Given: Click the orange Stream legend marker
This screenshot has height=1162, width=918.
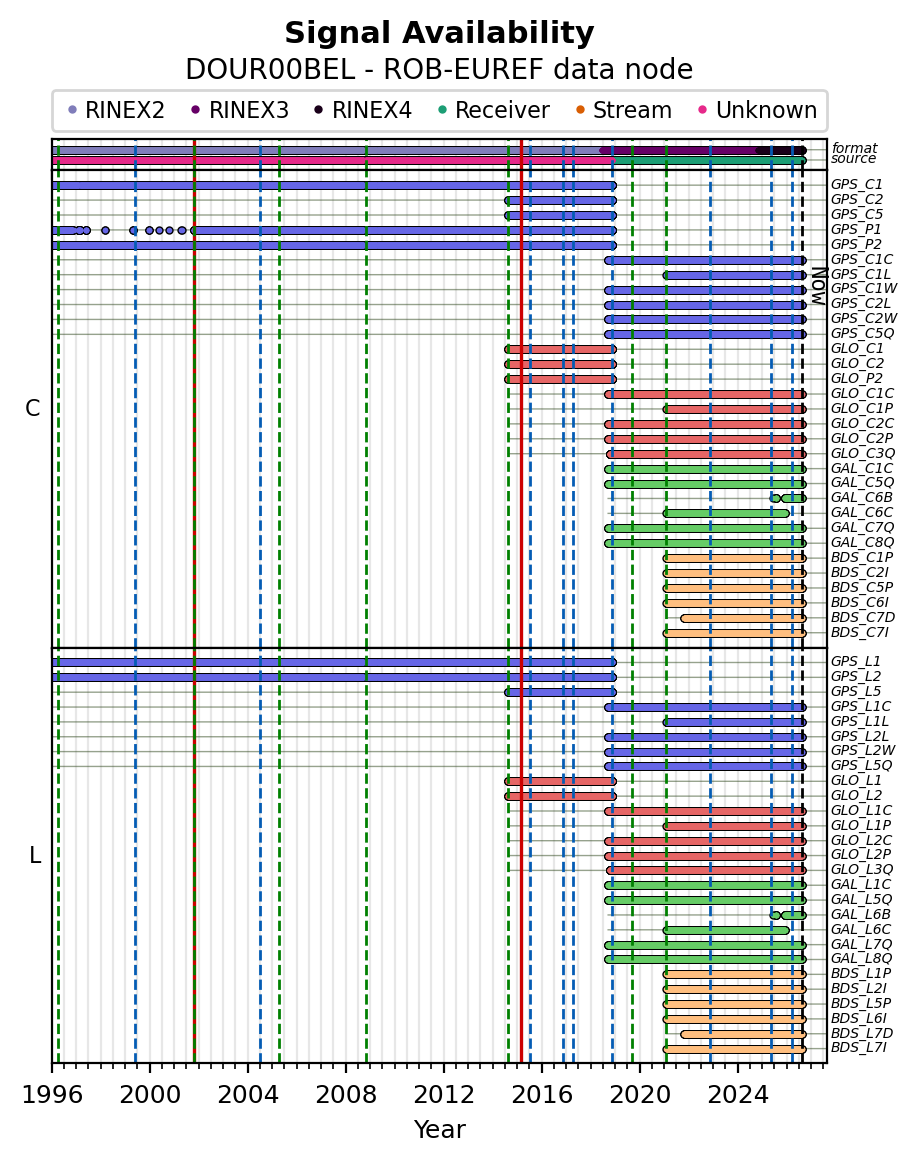Looking at the screenshot, I should tap(580, 110).
